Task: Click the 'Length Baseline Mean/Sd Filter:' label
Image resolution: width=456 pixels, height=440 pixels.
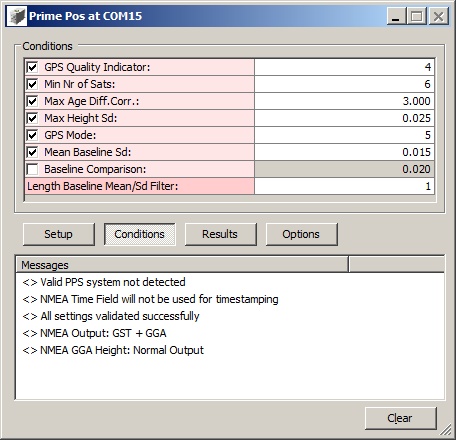Action: pyautogui.click(x=102, y=186)
